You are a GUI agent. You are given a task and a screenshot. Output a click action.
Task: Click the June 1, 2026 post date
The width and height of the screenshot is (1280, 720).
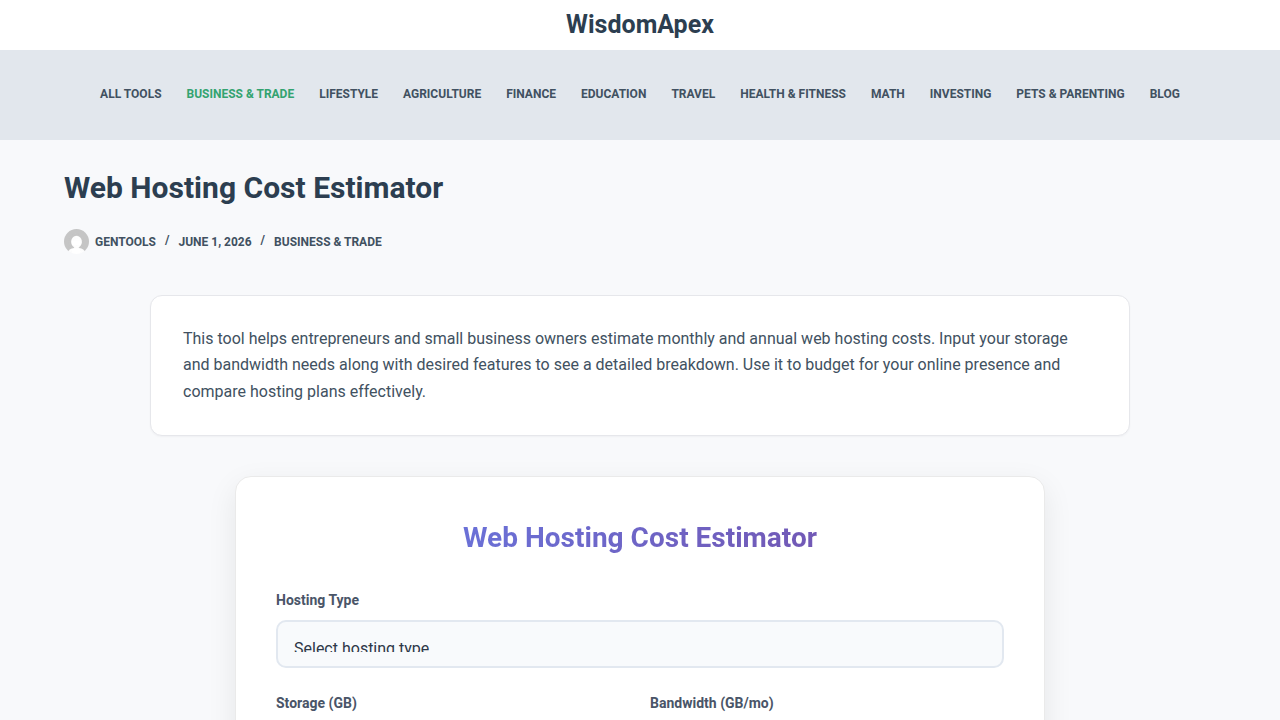[x=215, y=242]
